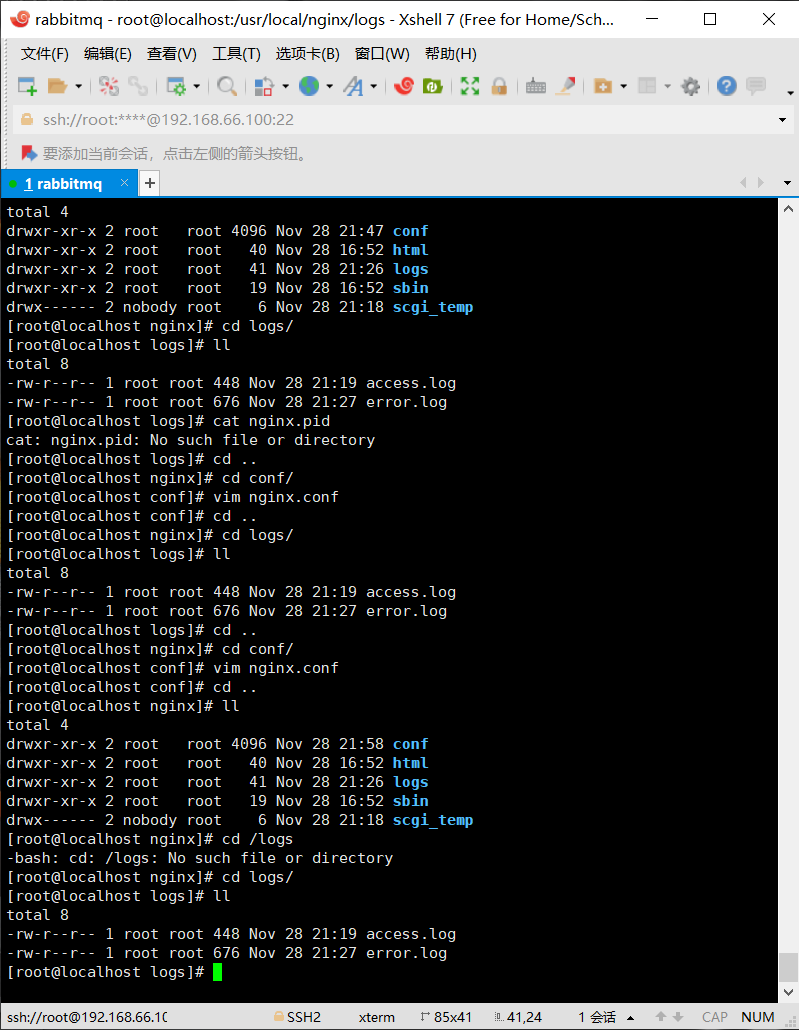The width and height of the screenshot is (799, 1030).
Task: Click SSH2 status bar entry
Action: pyautogui.click(x=298, y=1017)
